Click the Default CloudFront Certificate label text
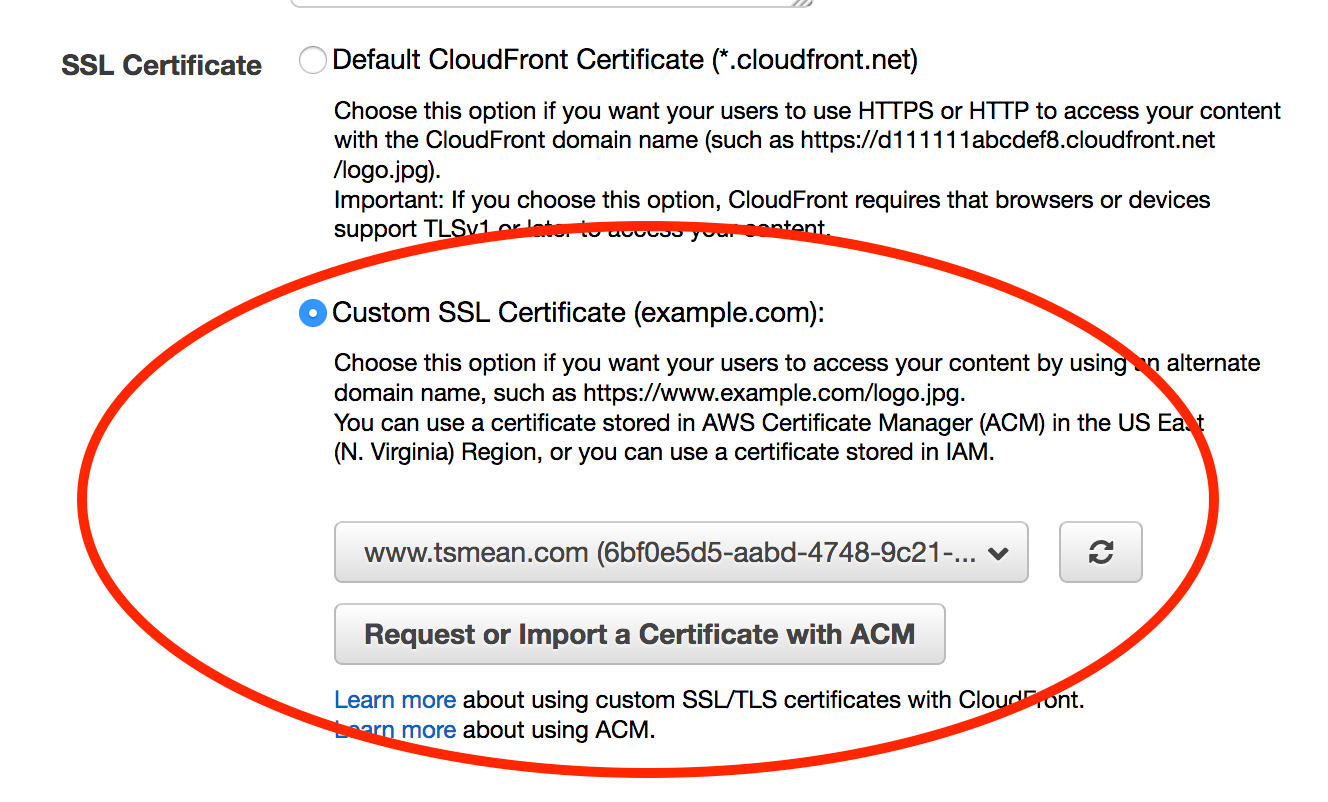This screenshot has width=1328, height=802. (624, 61)
